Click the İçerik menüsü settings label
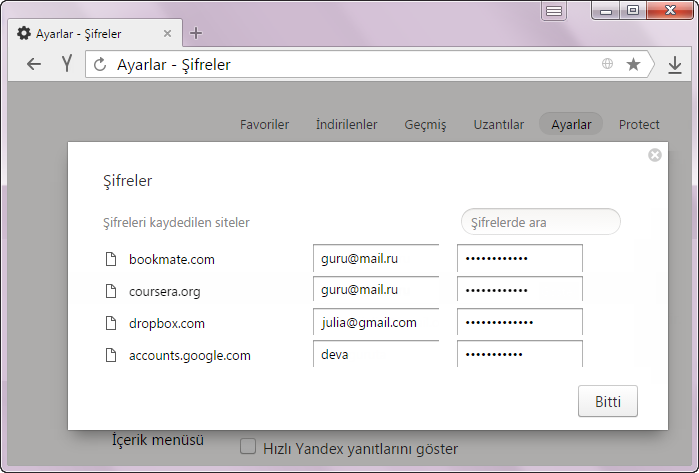The width and height of the screenshot is (699, 473). click(x=158, y=440)
